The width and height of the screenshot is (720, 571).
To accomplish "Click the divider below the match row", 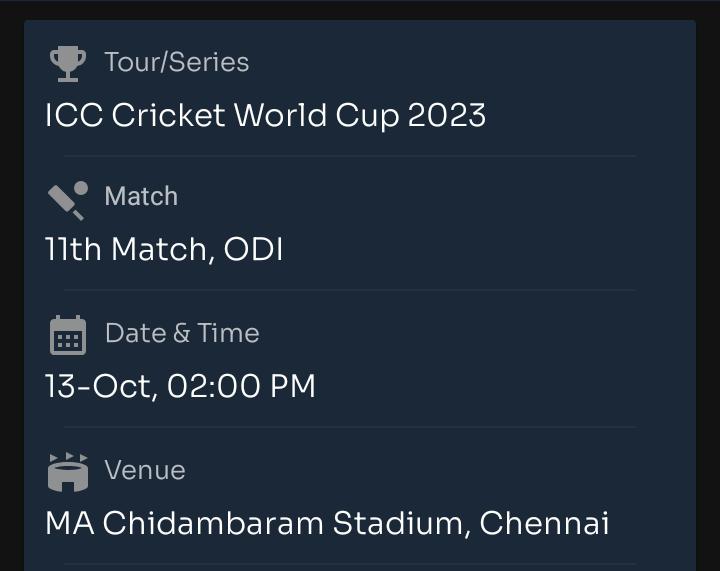I will [x=350, y=290].
